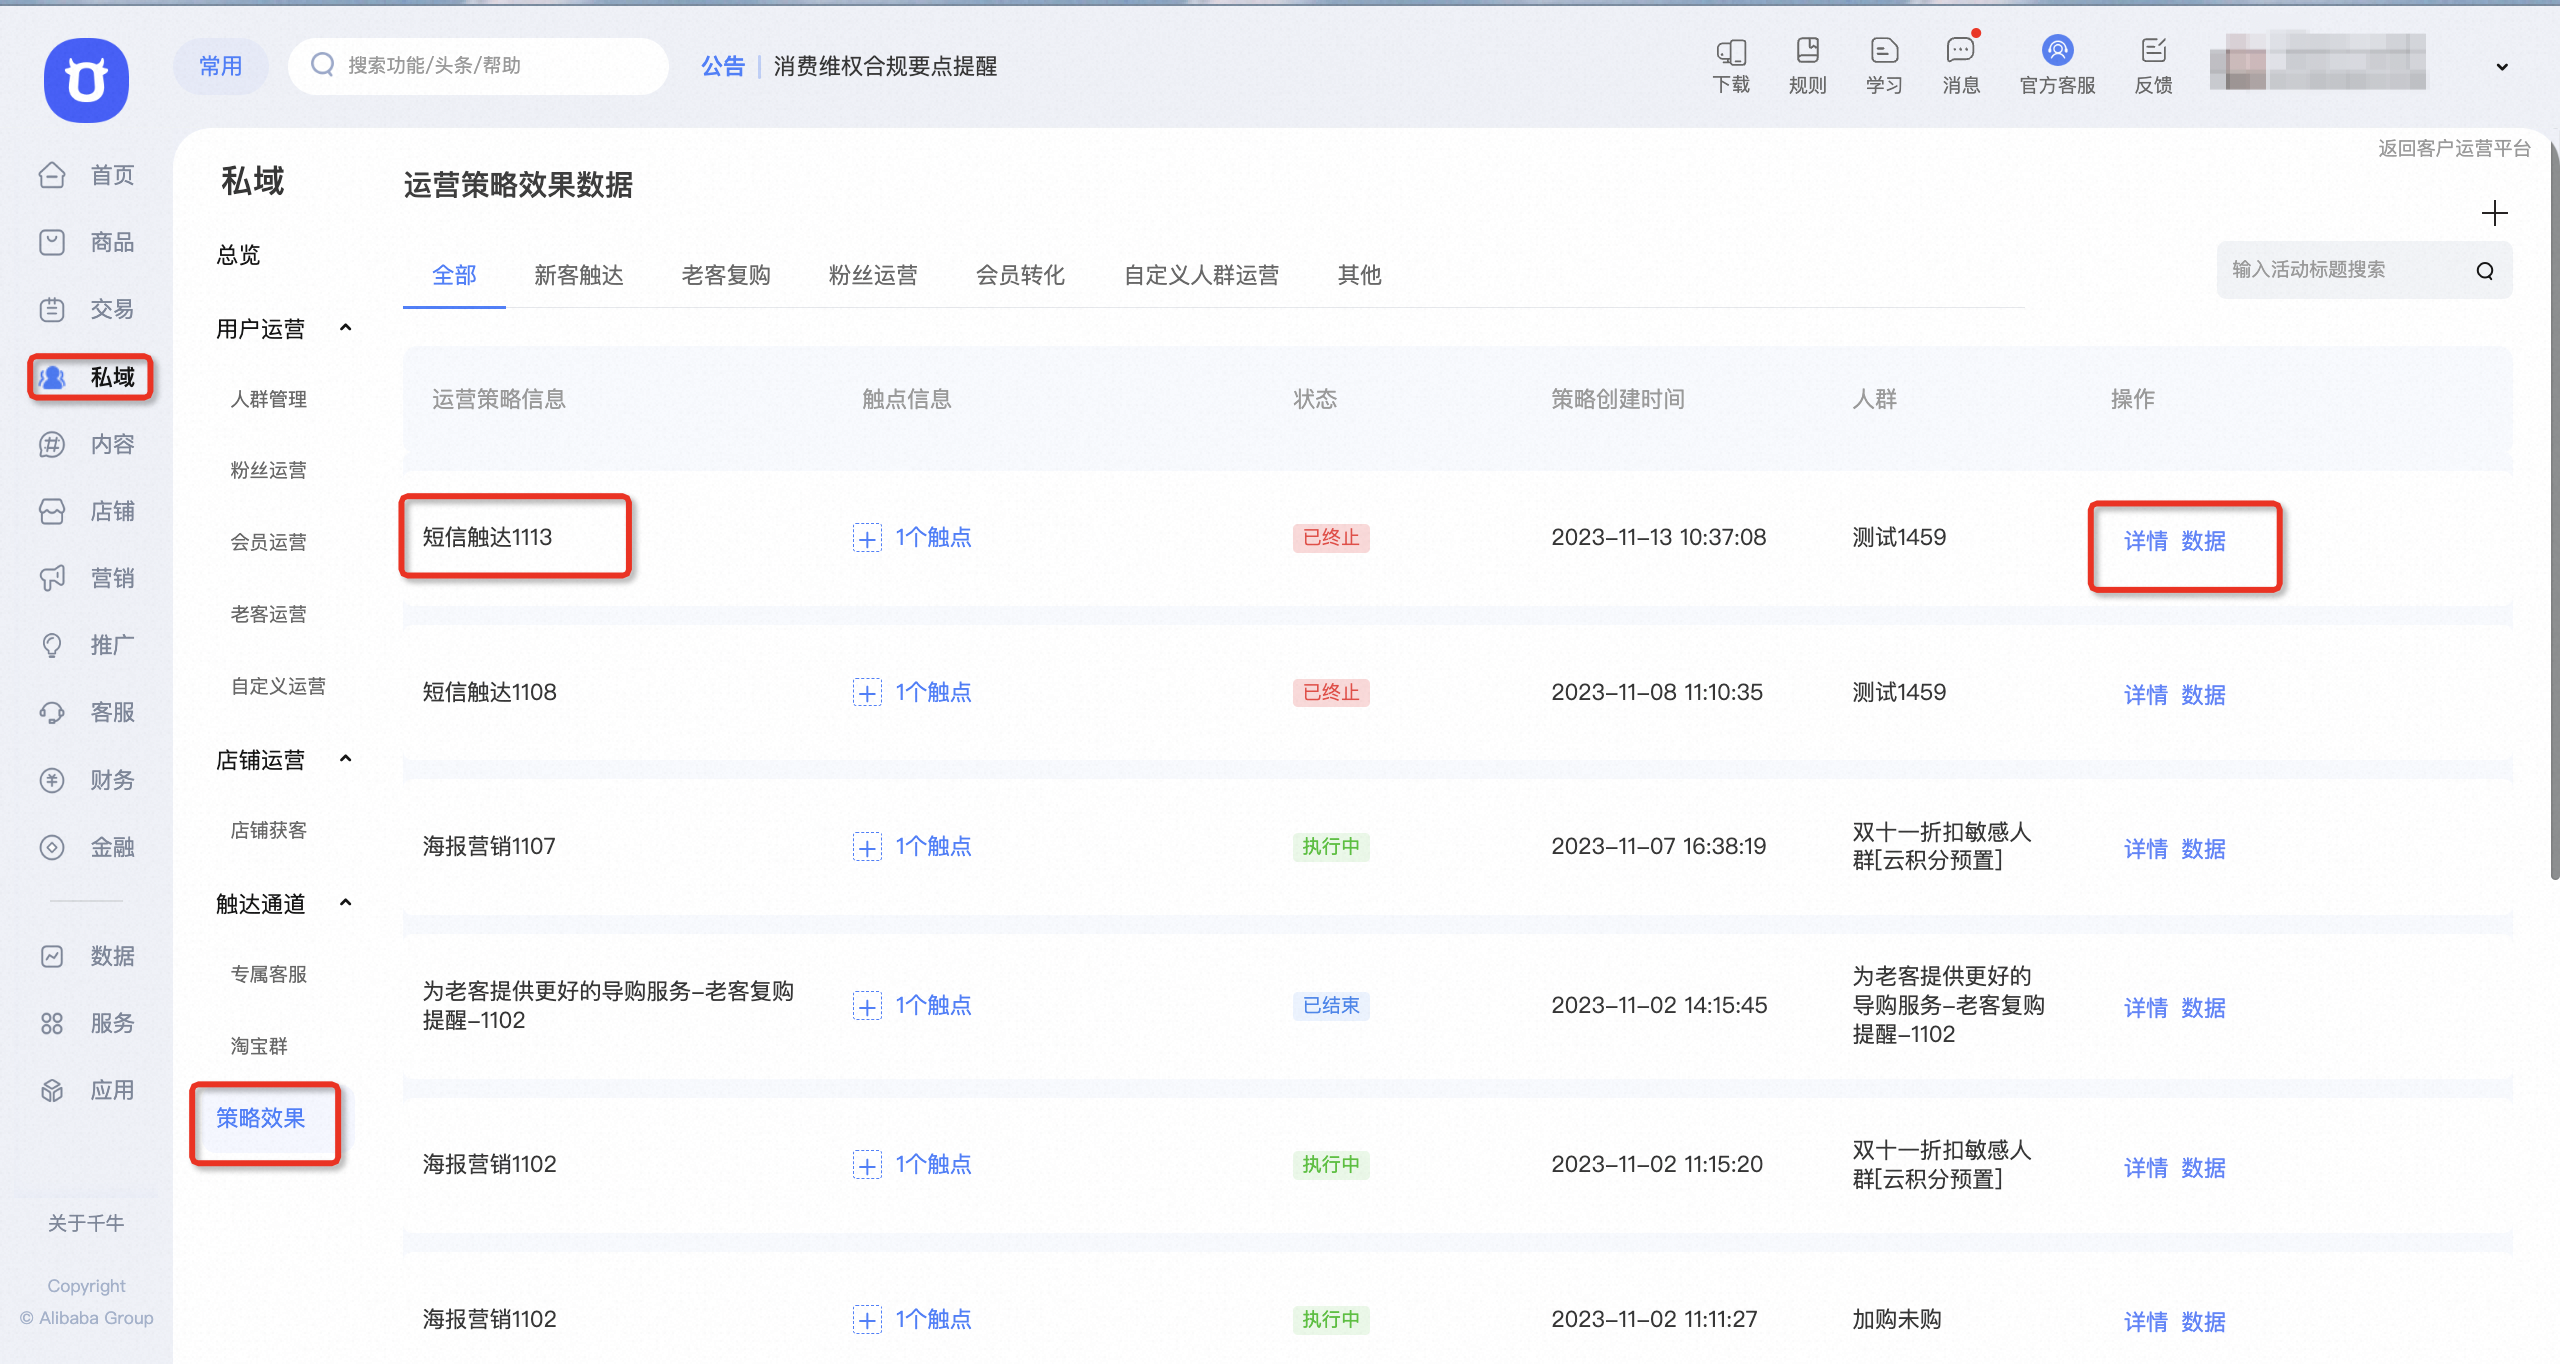The width and height of the screenshot is (2560, 1364).
Task: Click 搜索功能/头条/帮助 search field
Action: [x=478, y=66]
